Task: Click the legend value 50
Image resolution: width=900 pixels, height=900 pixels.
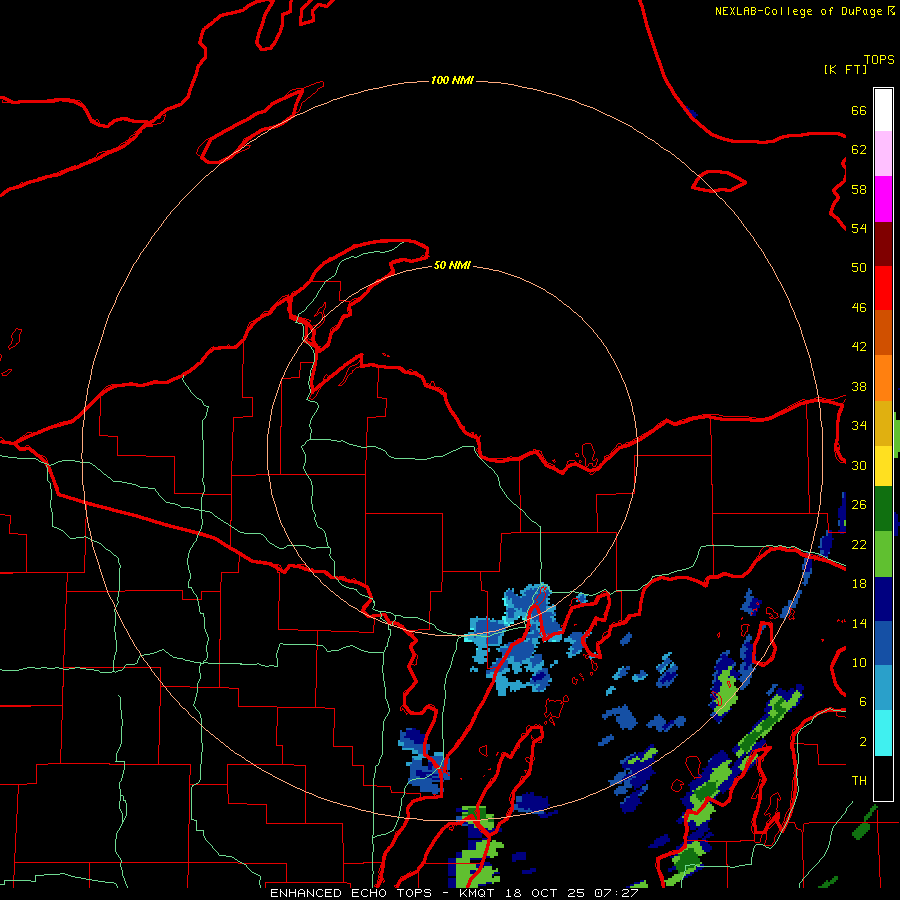Action: [x=859, y=267]
